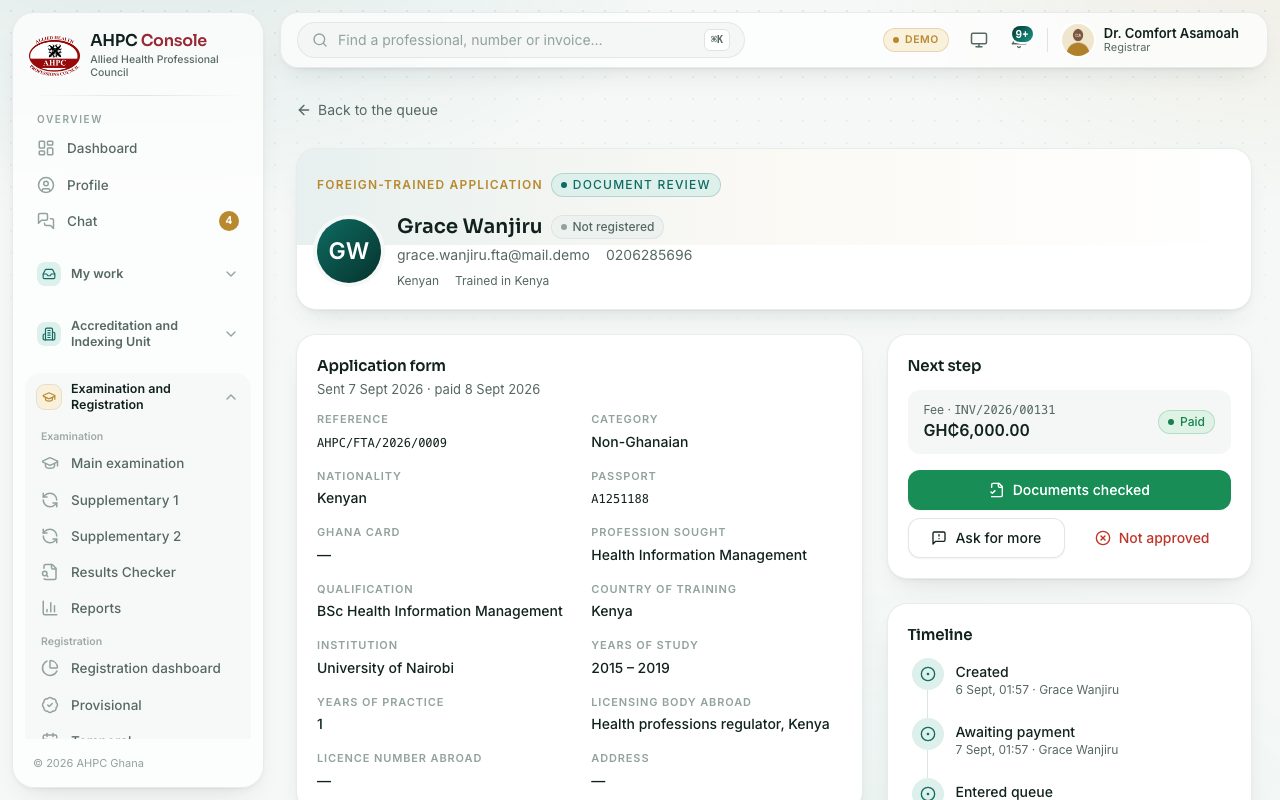Image resolution: width=1280 pixels, height=800 pixels.
Task: Click the institution University of Nairobi
Action: click(x=385, y=668)
